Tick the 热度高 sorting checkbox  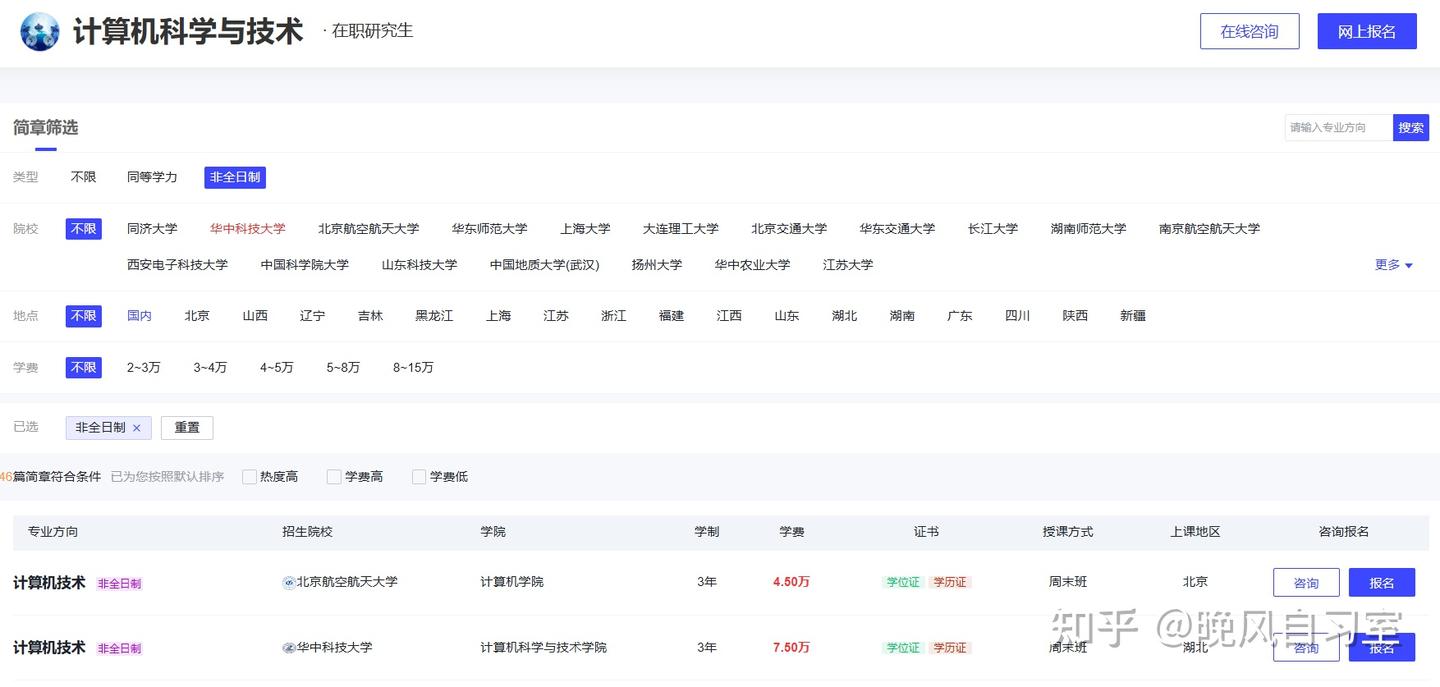(x=250, y=477)
